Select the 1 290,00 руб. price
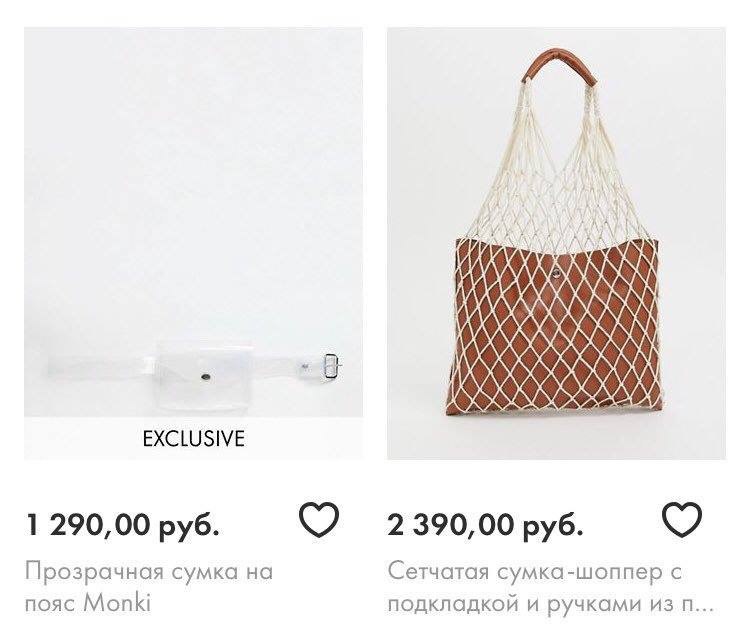This screenshot has width=750, height=635. click(122, 525)
